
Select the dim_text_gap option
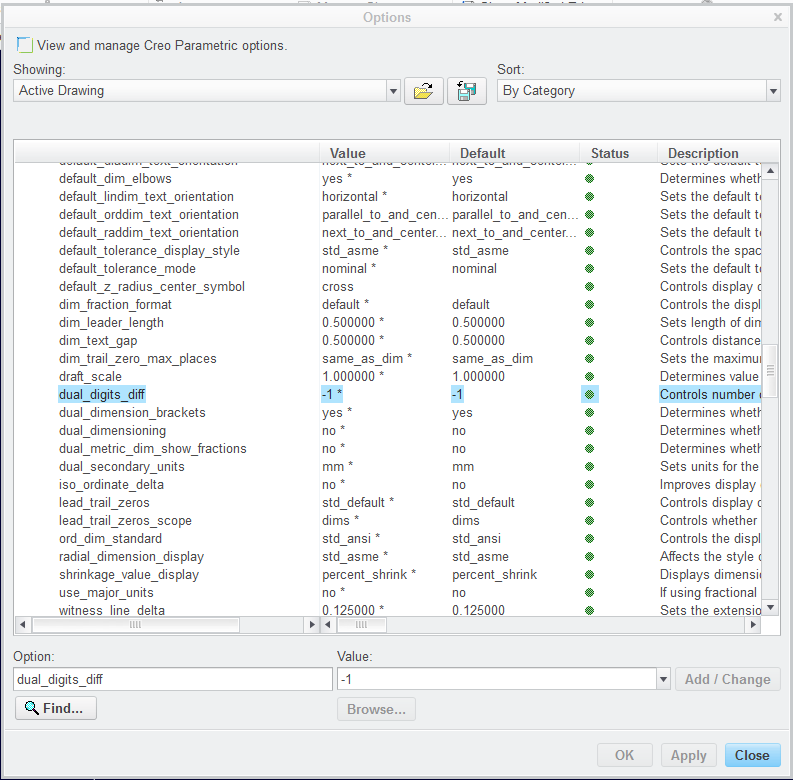click(x=98, y=340)
